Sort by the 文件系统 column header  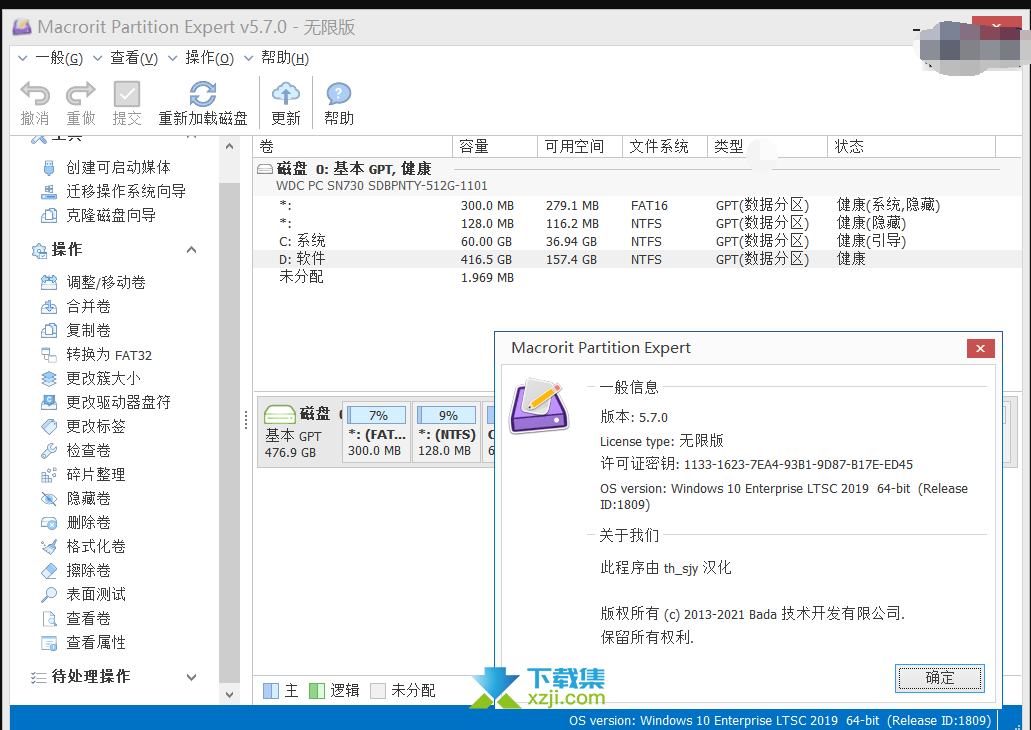click(665, 147)
